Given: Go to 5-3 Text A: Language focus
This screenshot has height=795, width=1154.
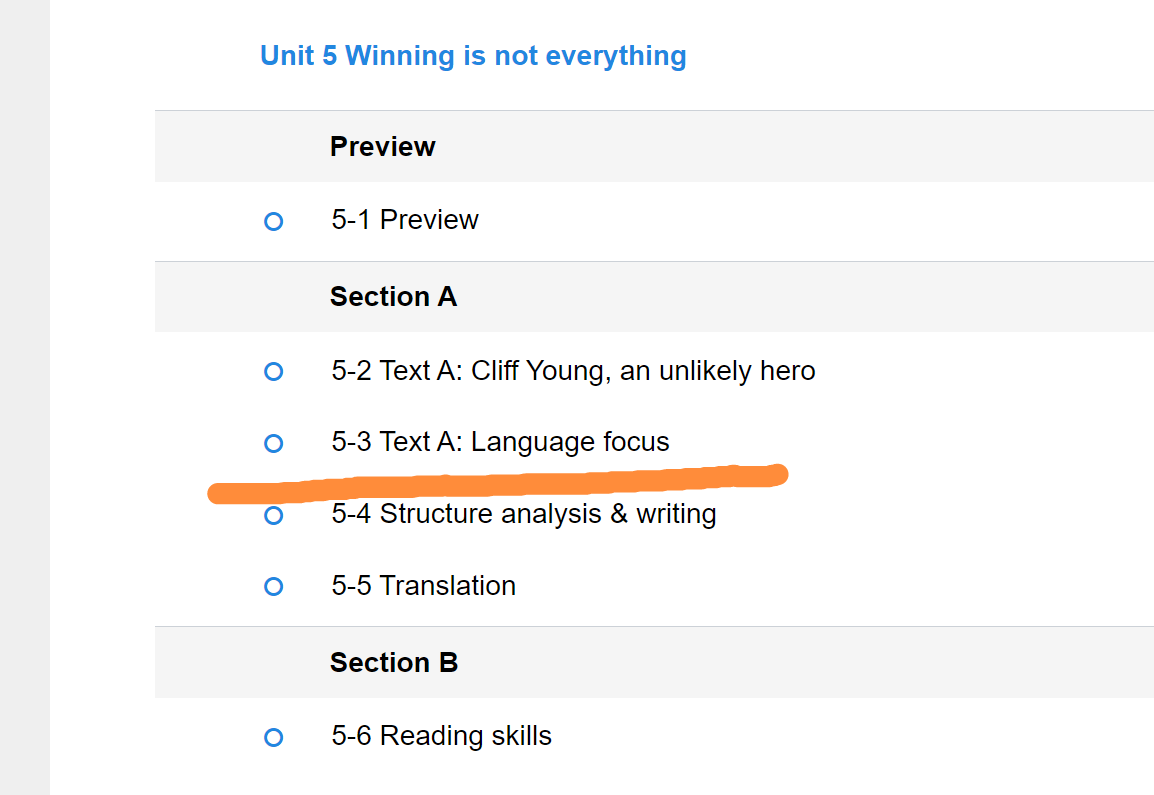Looking at the screenshot, I should pyautogui.click(x=500, y=442).
